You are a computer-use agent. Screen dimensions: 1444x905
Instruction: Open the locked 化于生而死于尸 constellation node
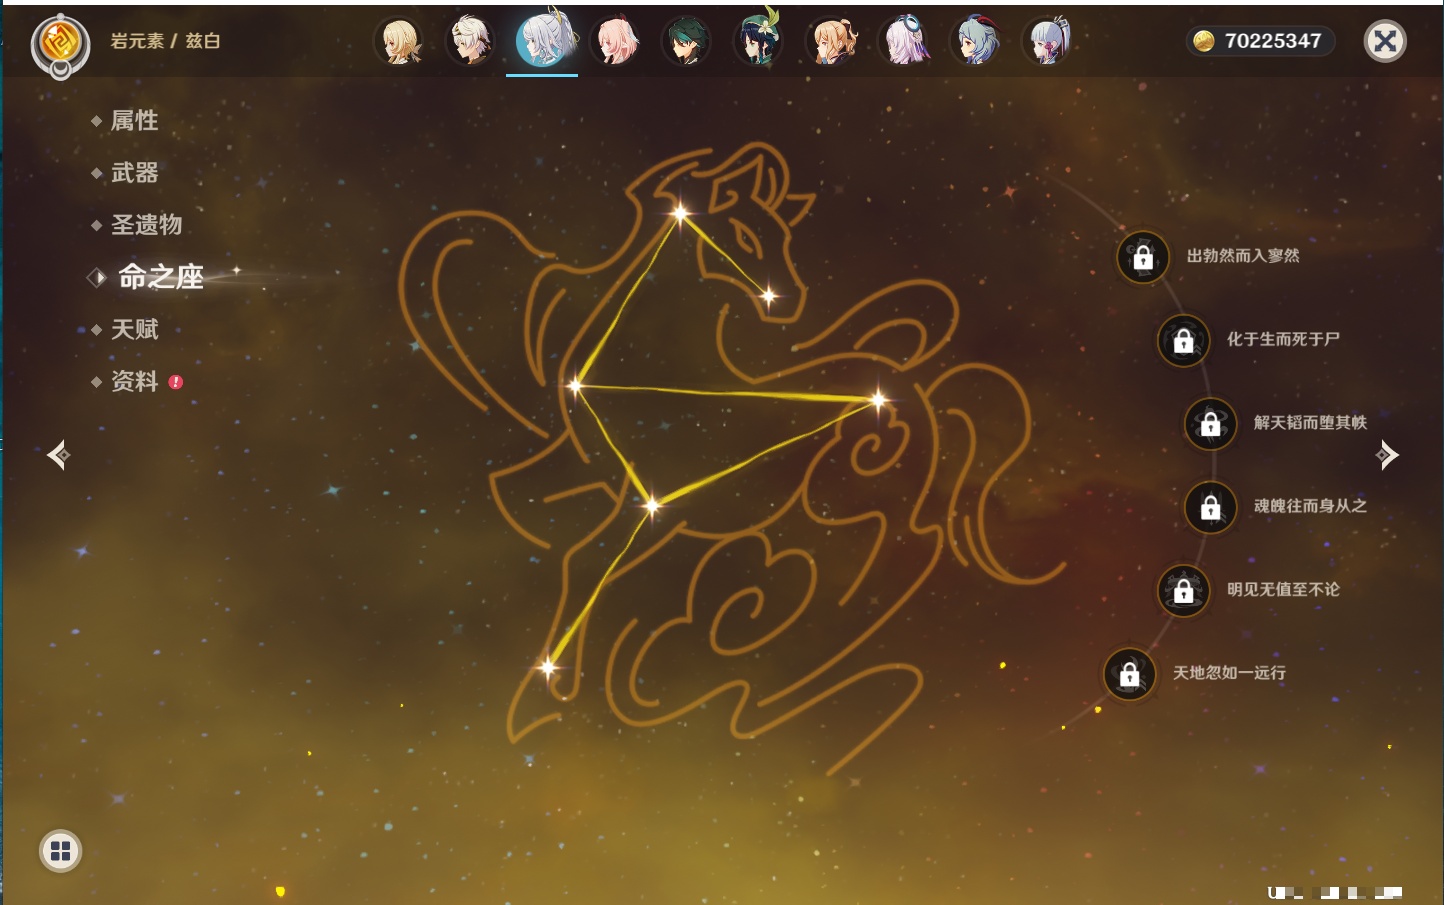tap(1184, 340)
